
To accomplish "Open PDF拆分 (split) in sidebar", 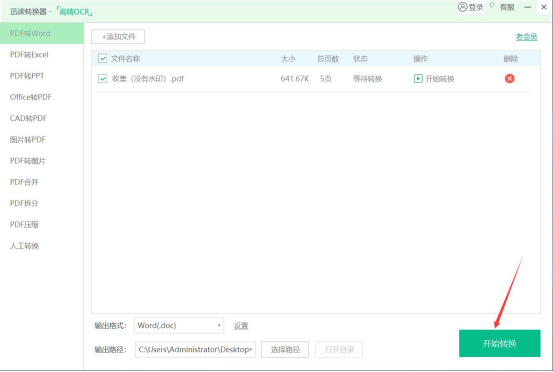I will click(42, 203).
